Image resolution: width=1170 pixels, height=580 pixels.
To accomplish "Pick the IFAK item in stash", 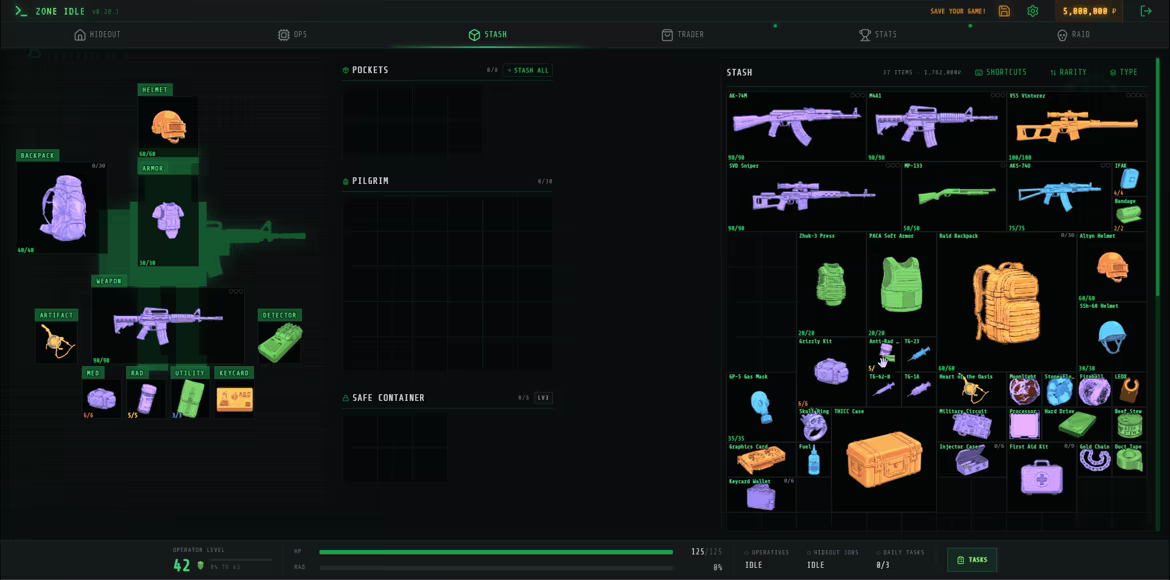I will tap(1130, 179).
